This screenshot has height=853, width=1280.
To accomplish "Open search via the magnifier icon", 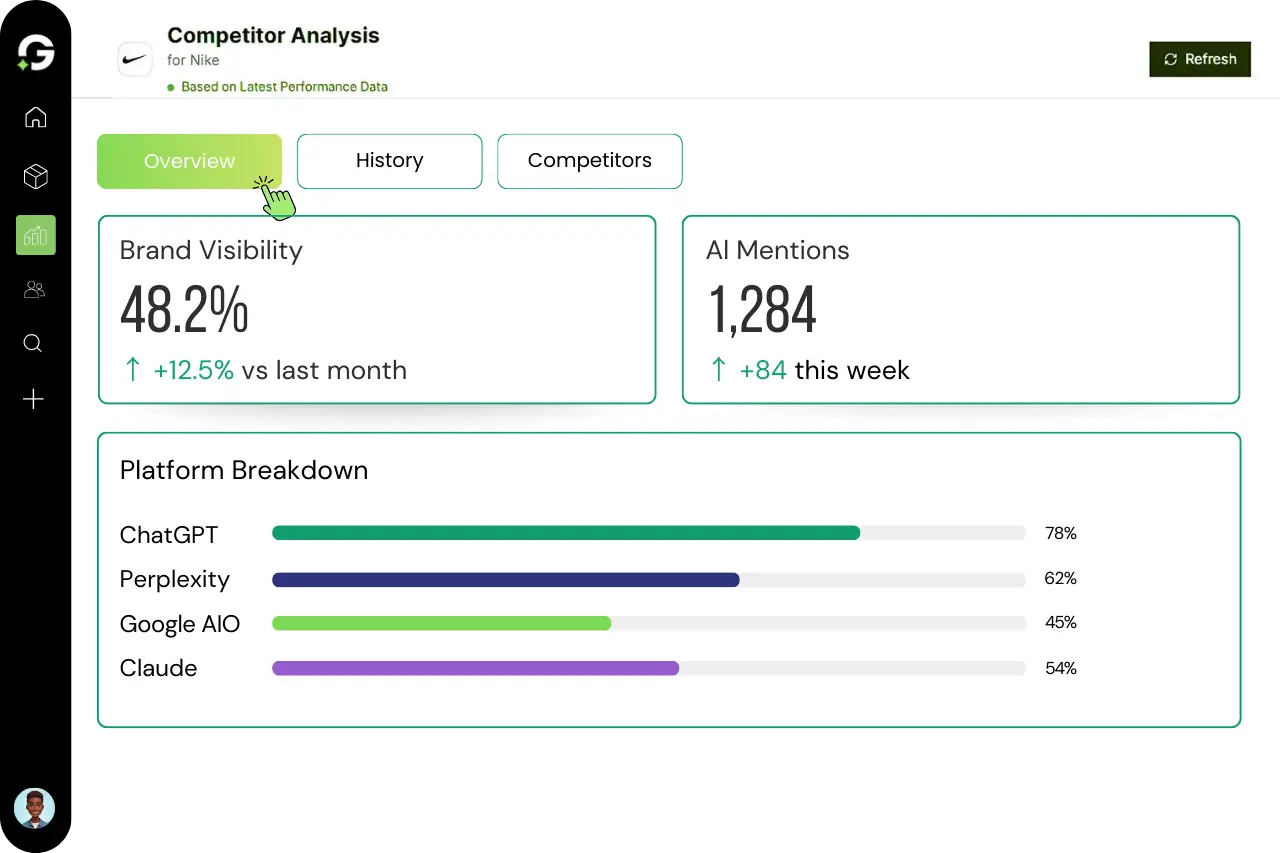I will (33, 343).
